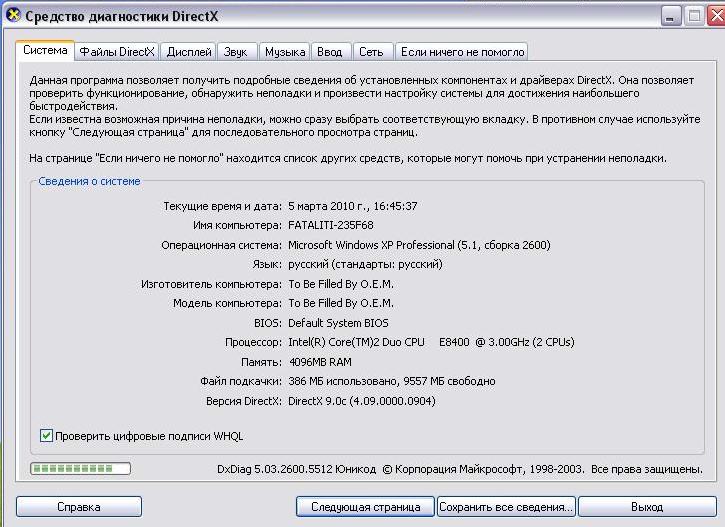
Task: Switch to the Система tab
Action: coord(45,50)
